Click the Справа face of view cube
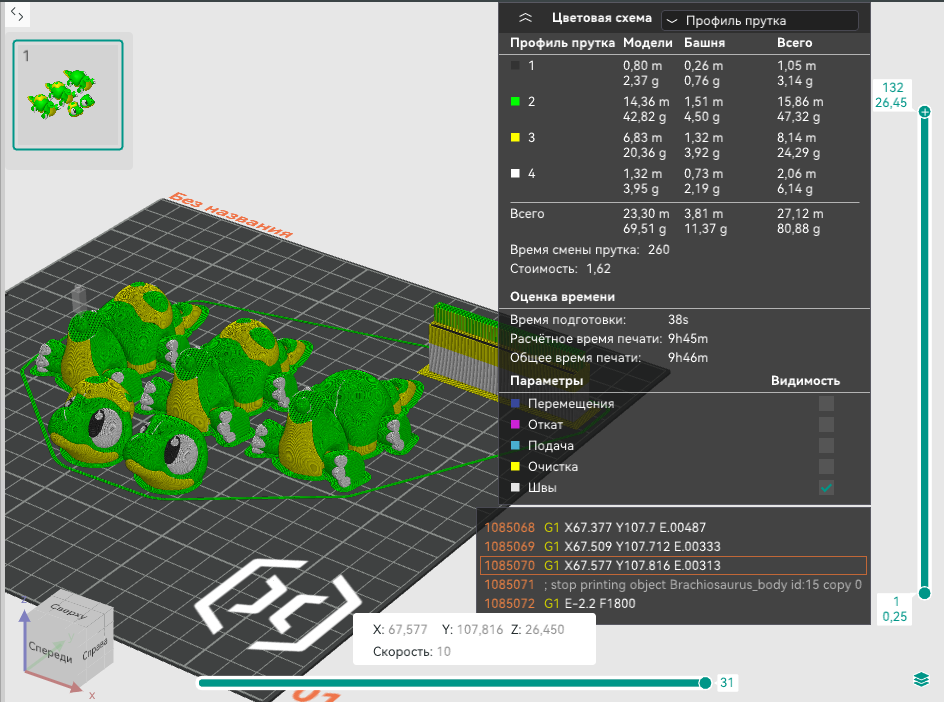 tap(95, 649)
